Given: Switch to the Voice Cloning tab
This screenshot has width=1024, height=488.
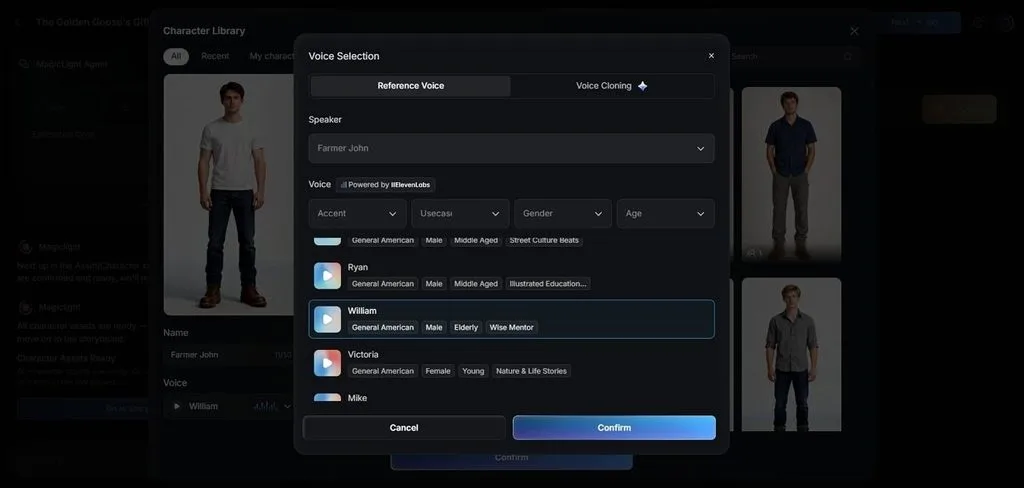Looking at the screenshot, I should coord(612,86).
